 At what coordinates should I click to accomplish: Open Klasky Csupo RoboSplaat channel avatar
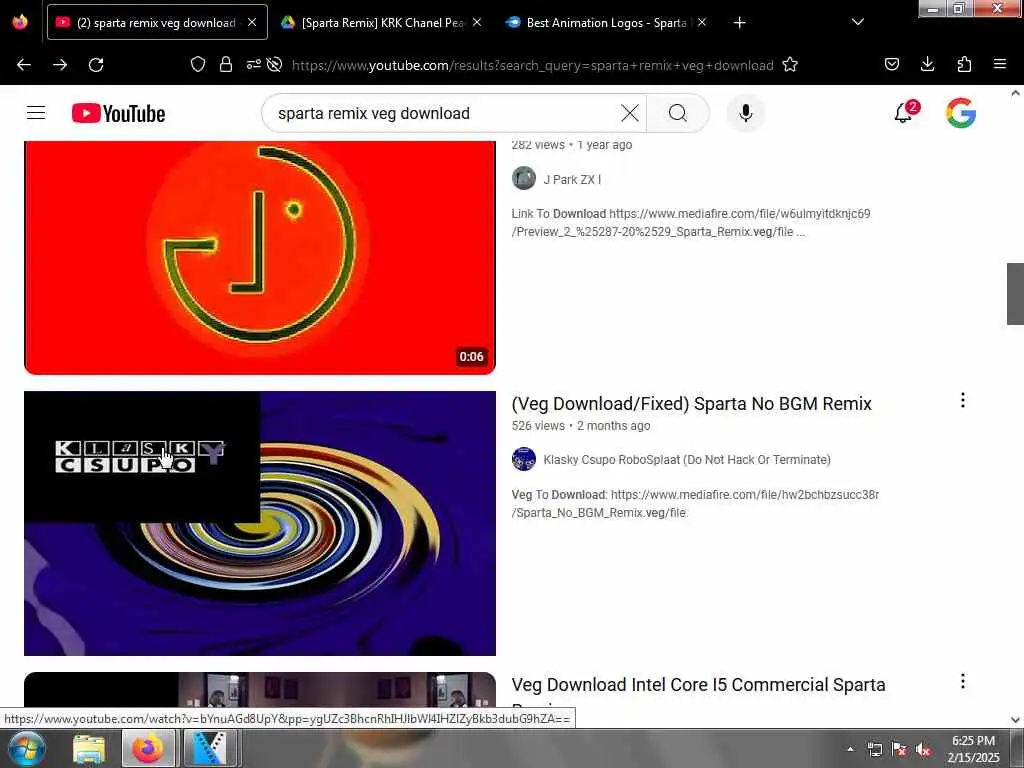524,459
